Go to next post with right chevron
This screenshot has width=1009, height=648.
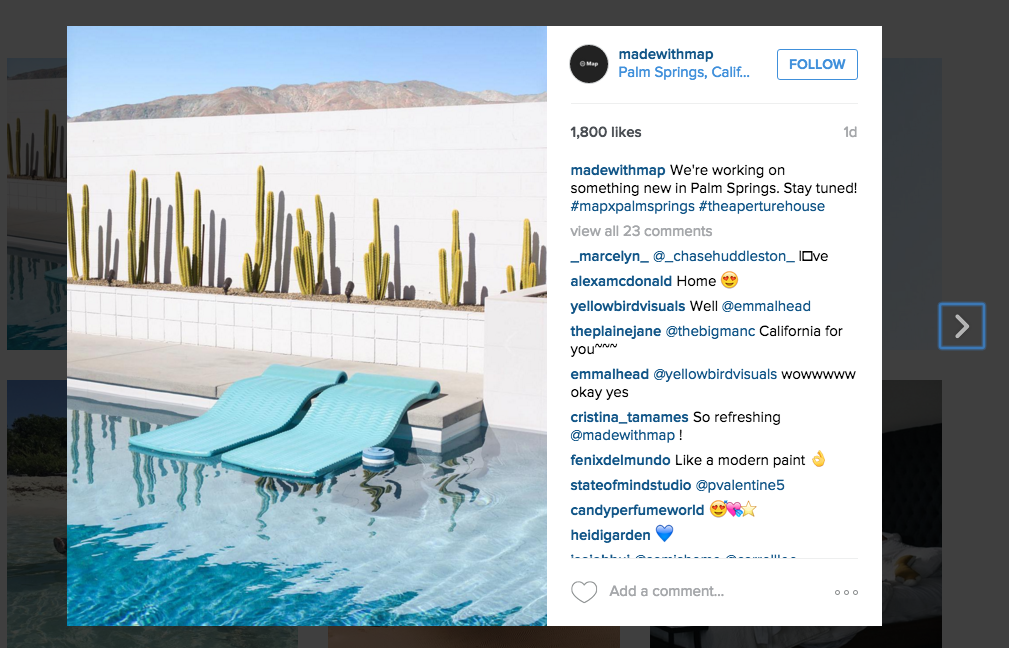click(x=961, y=326)
